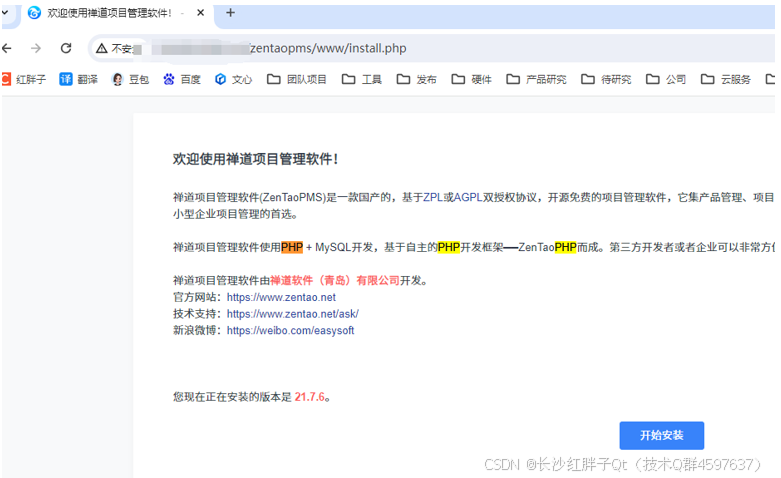The height and width of the screenshot is (478, 781).
Task: Open the 团队项目 bookmark folder
Action: 297,79
